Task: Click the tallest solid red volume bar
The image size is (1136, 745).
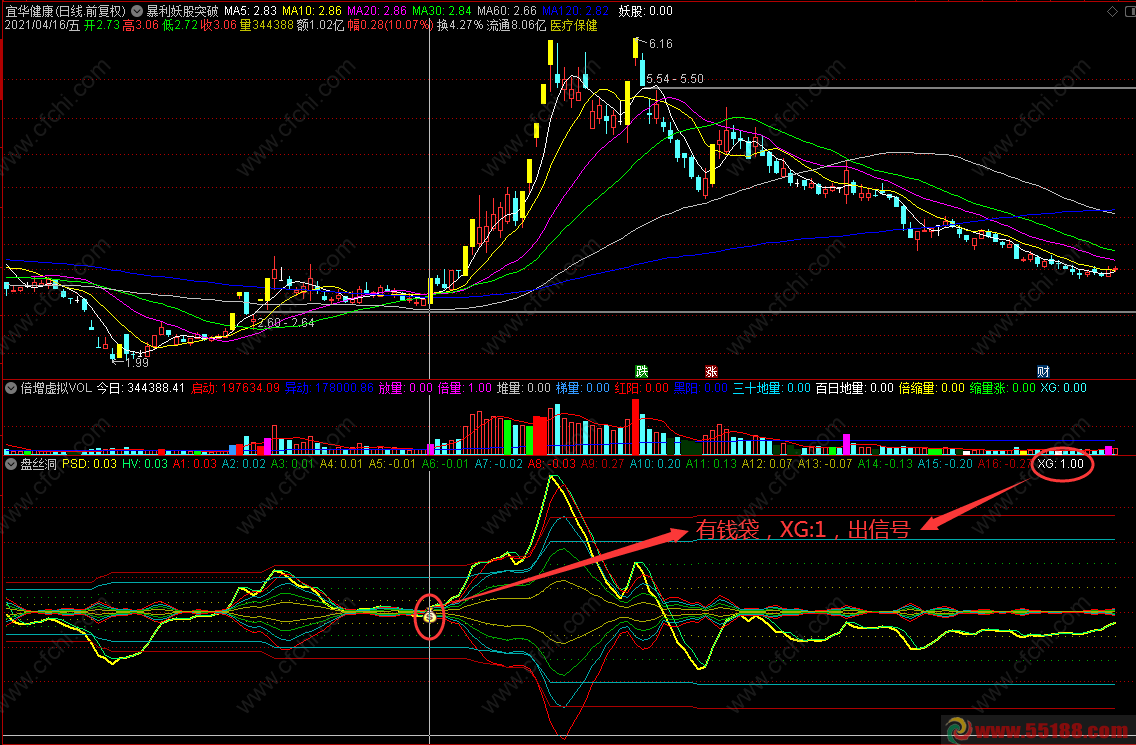Action: click(x=635, y=426)
